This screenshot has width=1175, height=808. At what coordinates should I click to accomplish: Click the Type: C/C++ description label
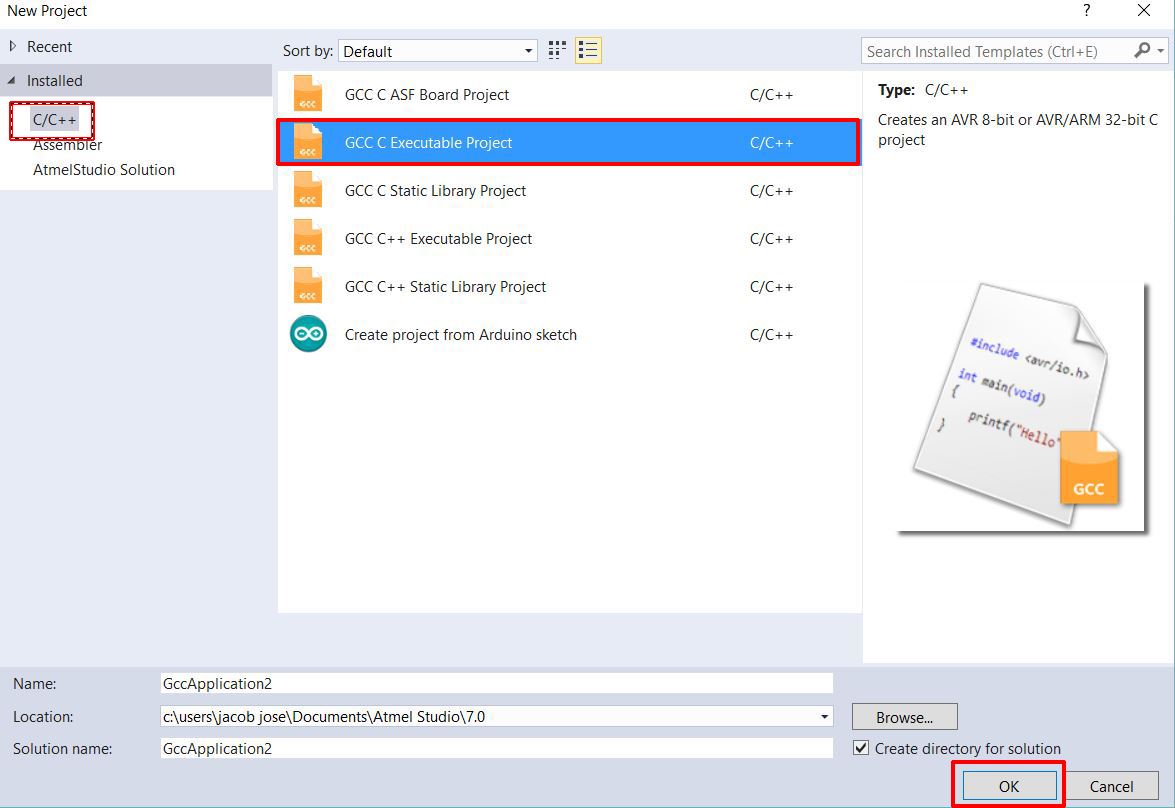pyautogui.click(x=922, y=90)
